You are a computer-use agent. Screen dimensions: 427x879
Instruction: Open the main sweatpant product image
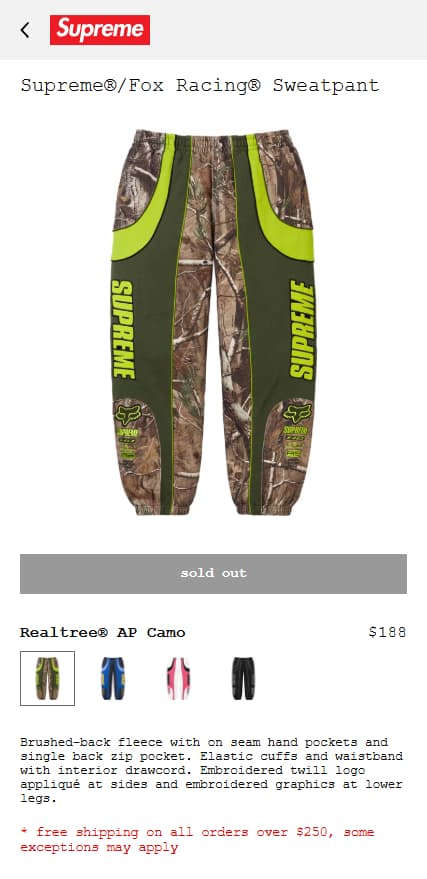pos(214,322)
